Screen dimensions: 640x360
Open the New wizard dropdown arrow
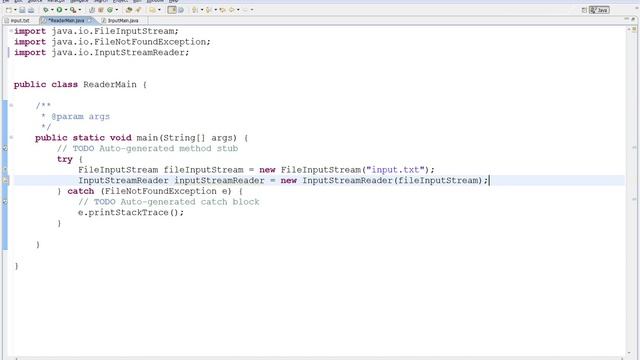pos(15,10)
